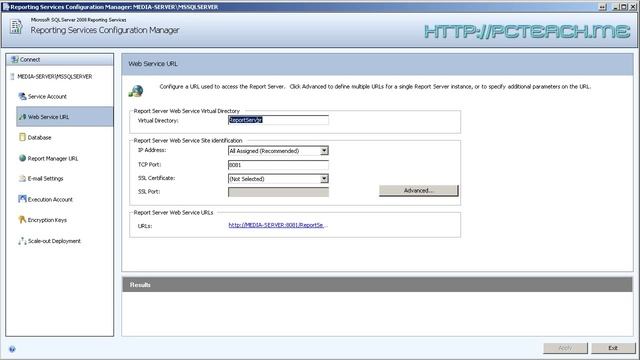Click the Scale-out Deployment icon
The width and height of the screenshot is (640, 360).
pos(22,241)
